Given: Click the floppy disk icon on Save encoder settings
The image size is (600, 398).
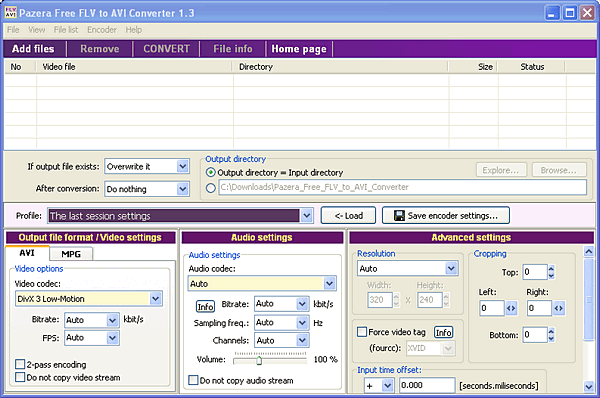Looking at the screenshot, I should coord(399,216).
